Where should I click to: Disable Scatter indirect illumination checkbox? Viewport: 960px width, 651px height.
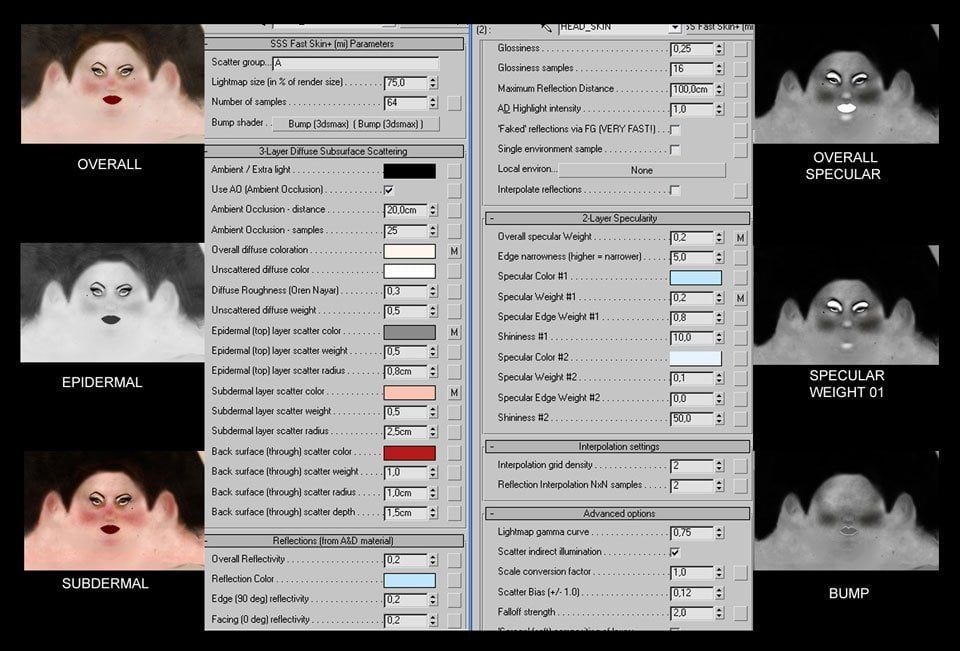(675, 552)
